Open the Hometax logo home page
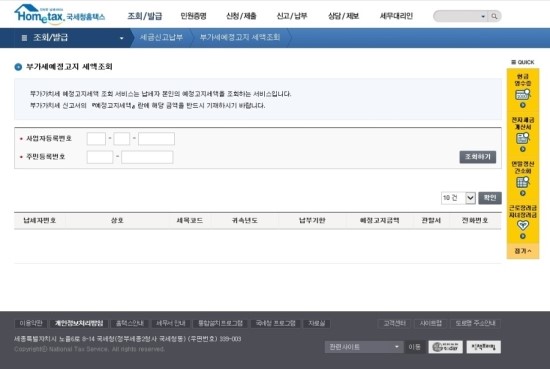This screenshot has height=369, width=550. pyautogui.click(x=59, y=14)
